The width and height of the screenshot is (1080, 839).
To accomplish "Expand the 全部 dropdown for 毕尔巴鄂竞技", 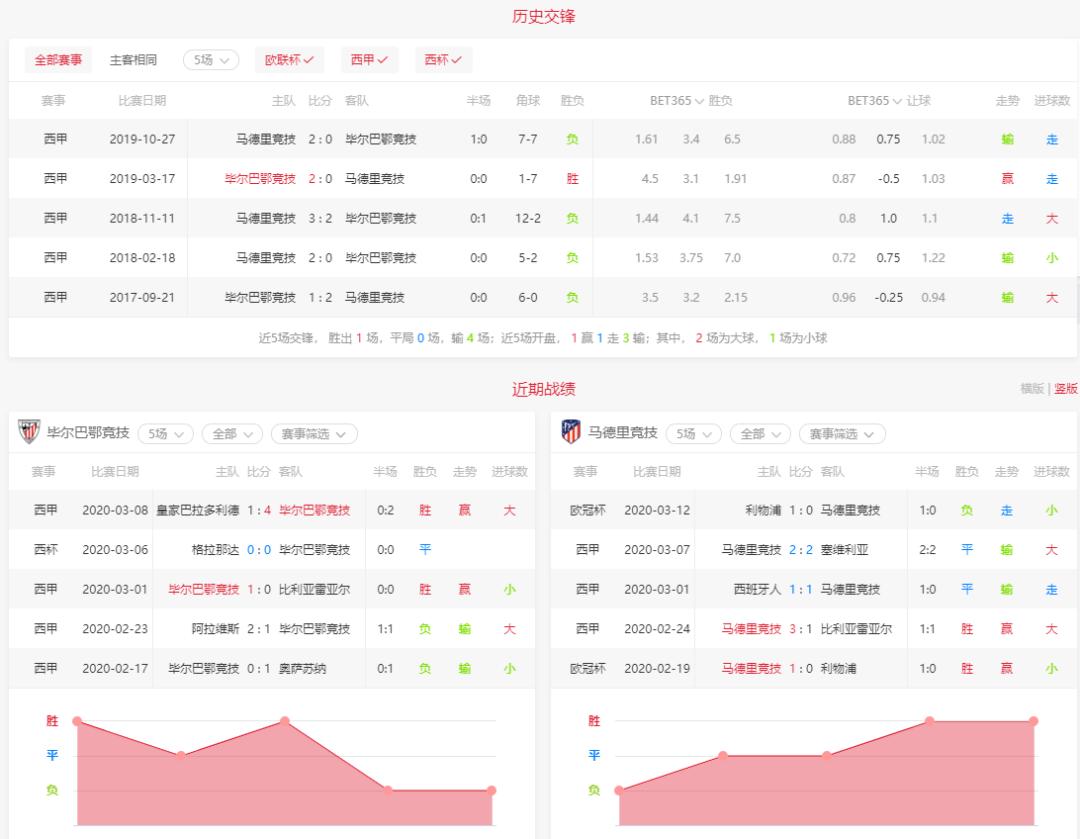I will [232, 434].
